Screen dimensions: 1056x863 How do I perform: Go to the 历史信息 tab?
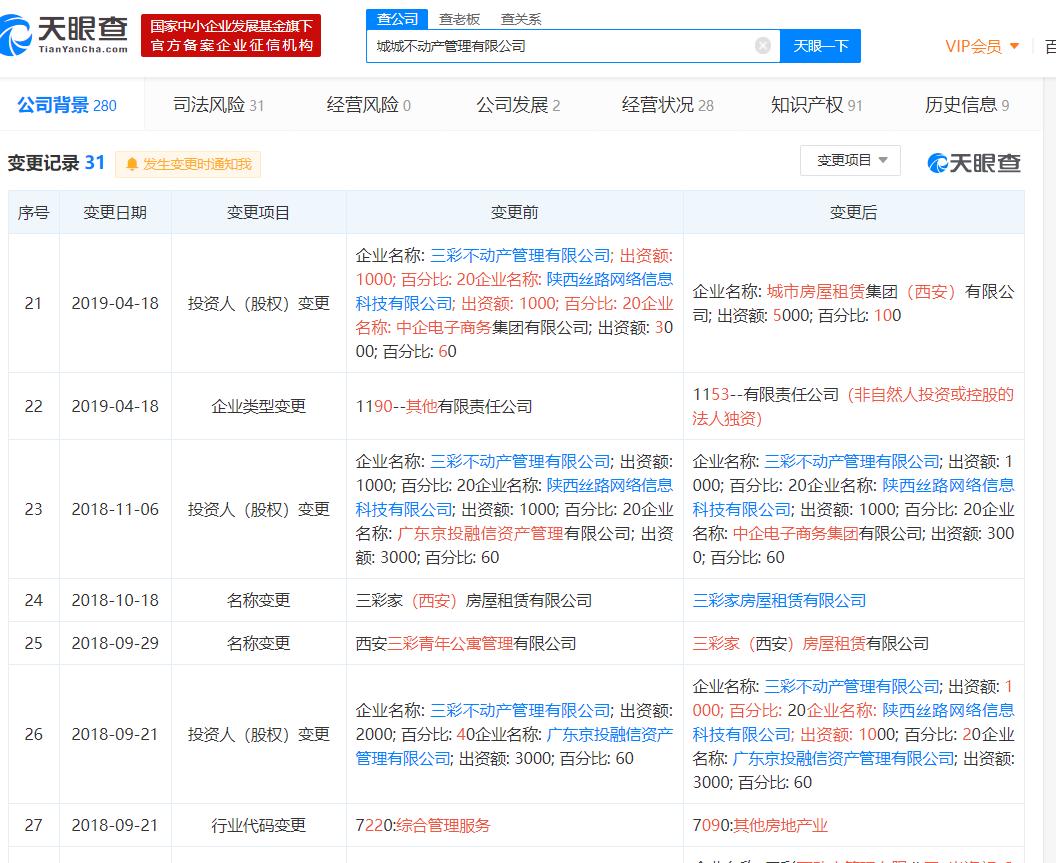click(966, 105)
